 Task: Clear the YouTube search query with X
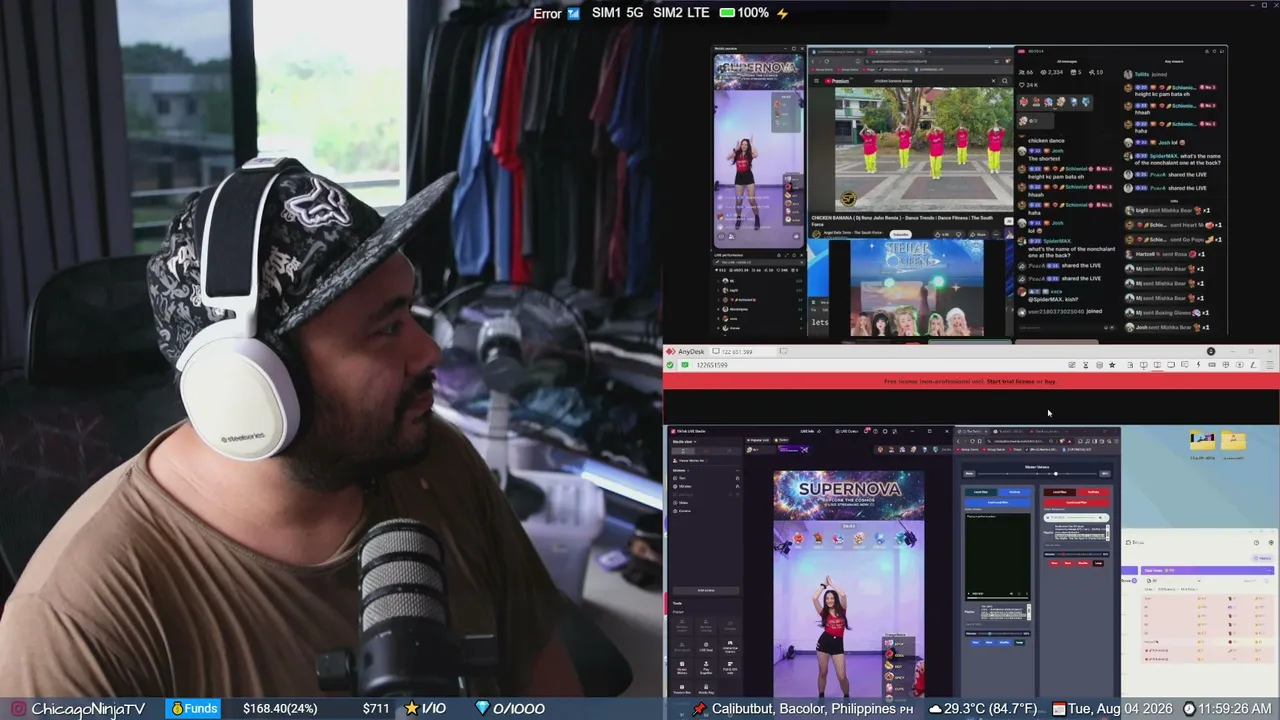click(993, 81)
